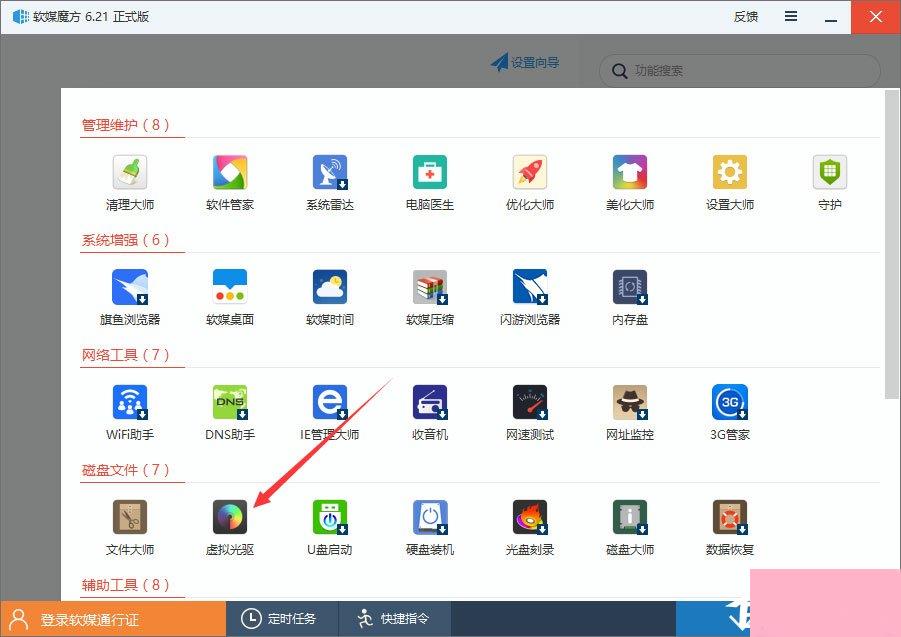The image size is (901, 637).
Task: Click the 设置向导 setup wizard link
Action: (525, 62)
